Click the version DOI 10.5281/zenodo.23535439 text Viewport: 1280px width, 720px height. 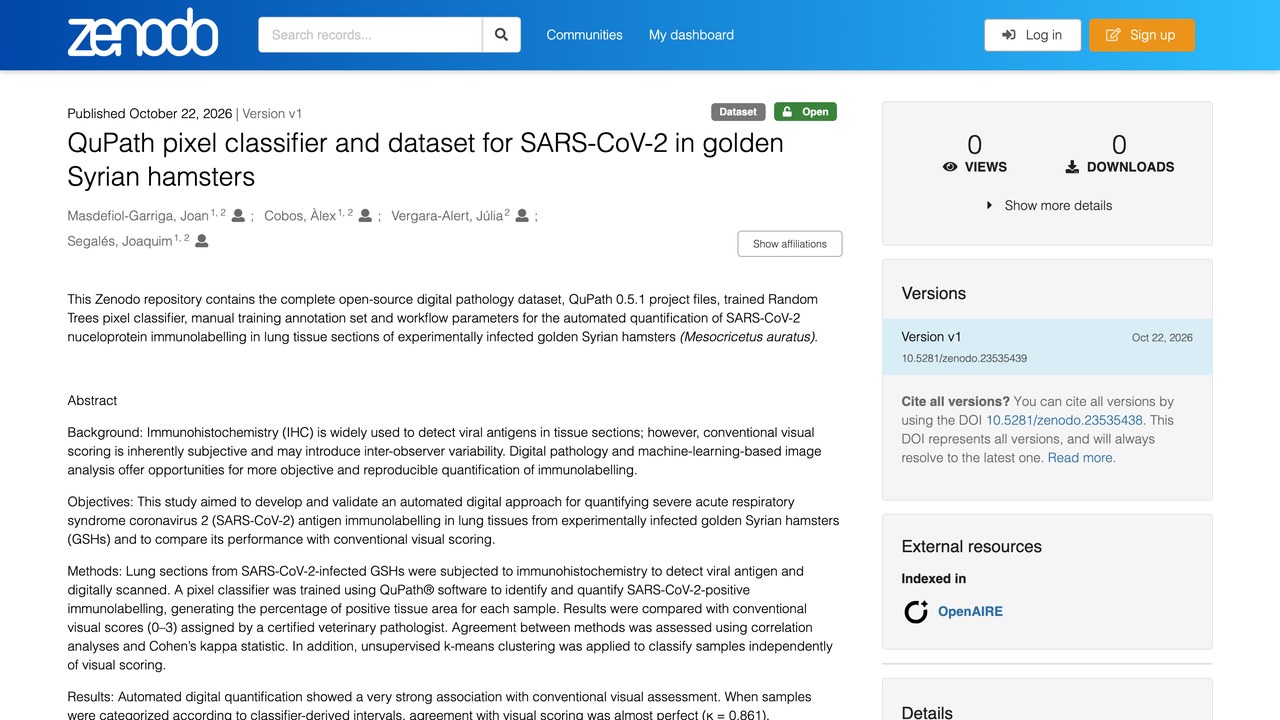pyautogui.click(x=964, y=358)
